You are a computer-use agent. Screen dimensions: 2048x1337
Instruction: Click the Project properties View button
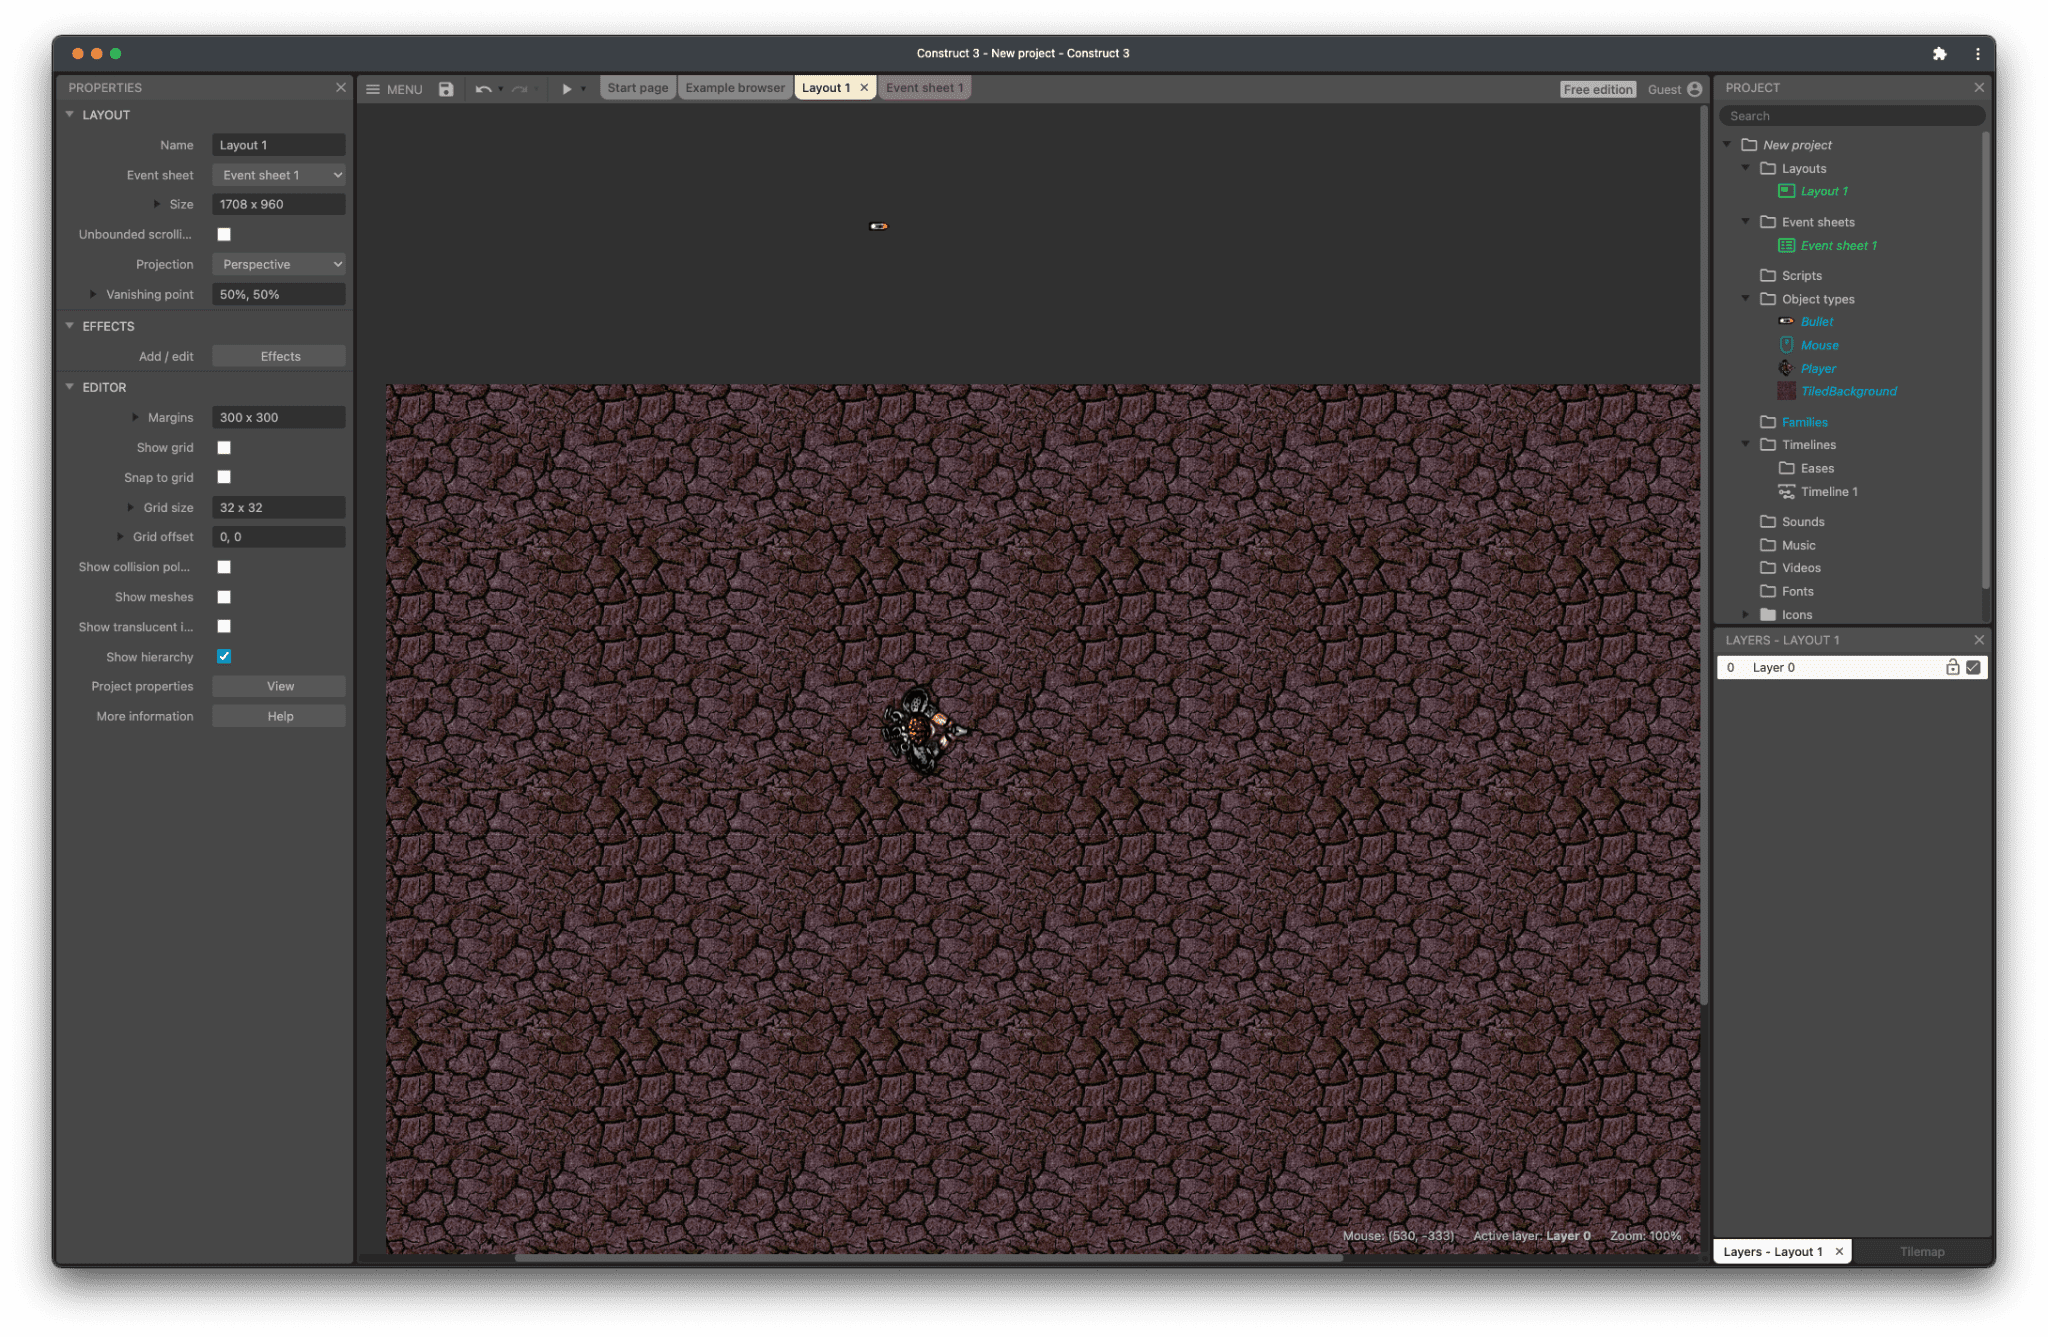(x=279, y=685)
